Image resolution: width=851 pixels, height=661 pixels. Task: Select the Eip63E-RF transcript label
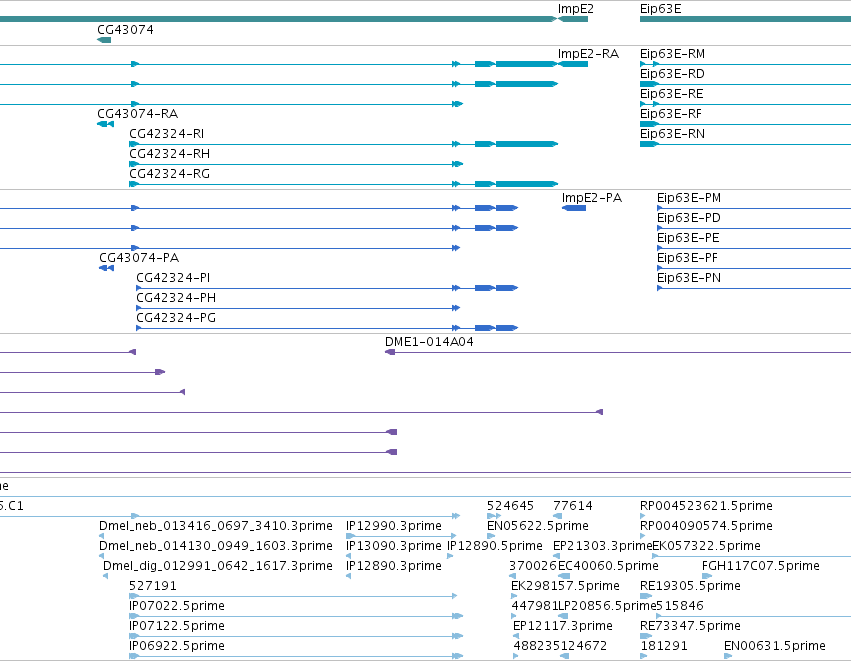(x=671, y=114)
